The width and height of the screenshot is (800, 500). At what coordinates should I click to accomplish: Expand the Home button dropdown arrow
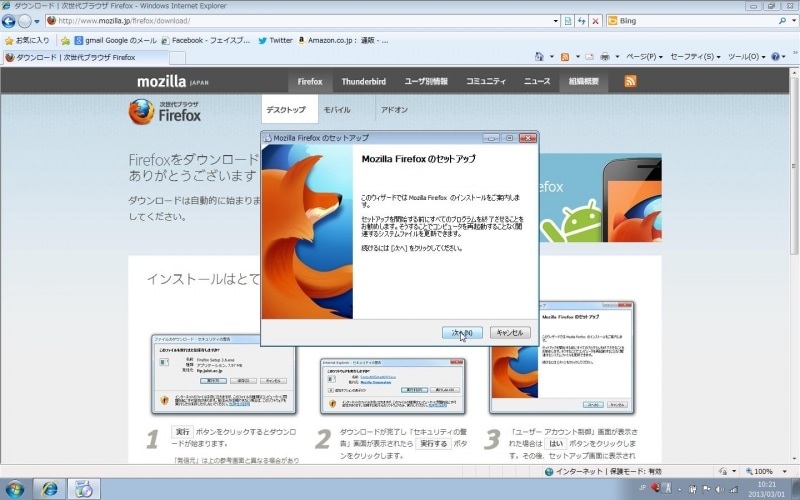tap(552, 57)
